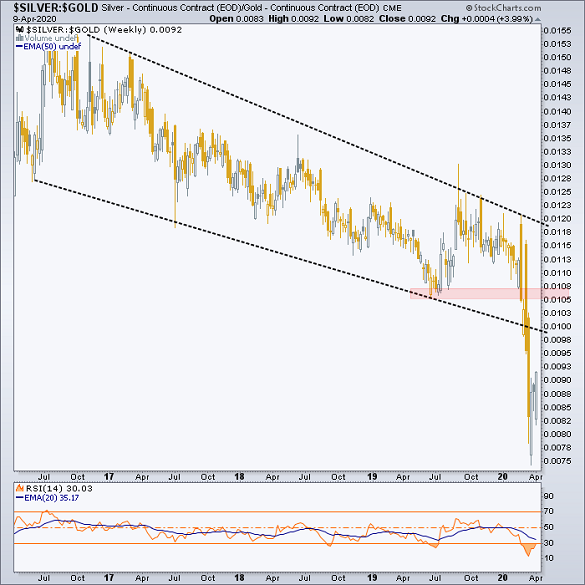Click the latest weekly candlestick near Apr 2020
This screenshot has width=585, height=585.
(536, 397)
